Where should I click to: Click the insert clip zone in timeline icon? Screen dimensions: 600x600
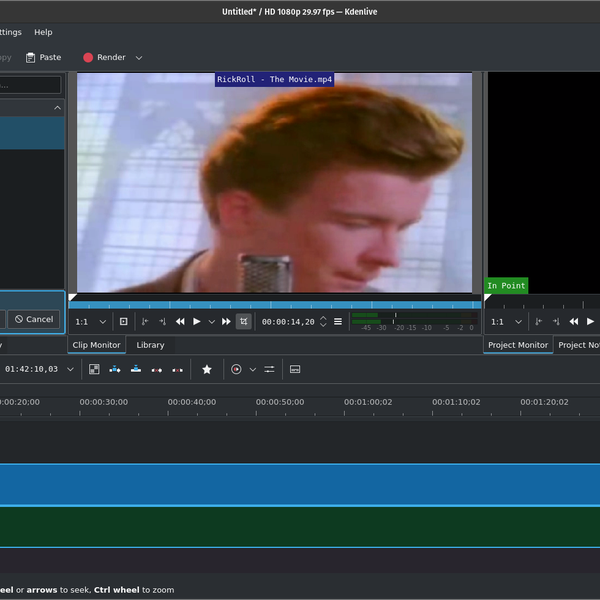(x=115, y=369)
